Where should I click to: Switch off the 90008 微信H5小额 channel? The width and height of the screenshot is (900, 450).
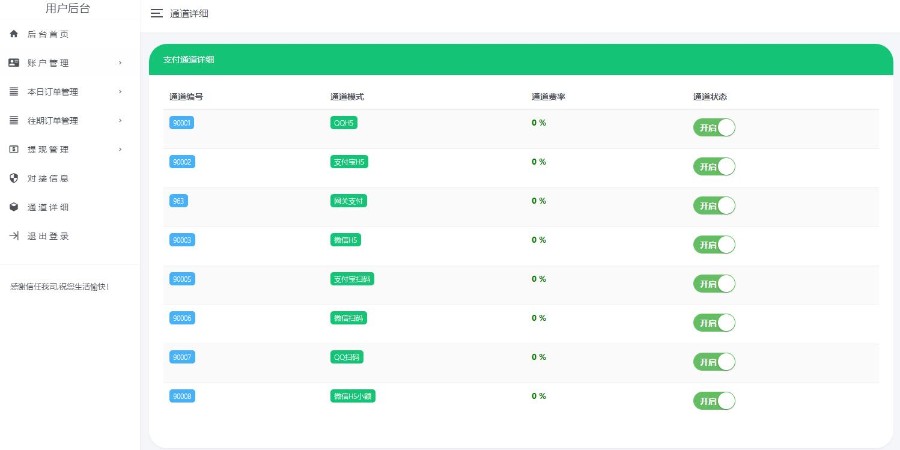(714, 401)
